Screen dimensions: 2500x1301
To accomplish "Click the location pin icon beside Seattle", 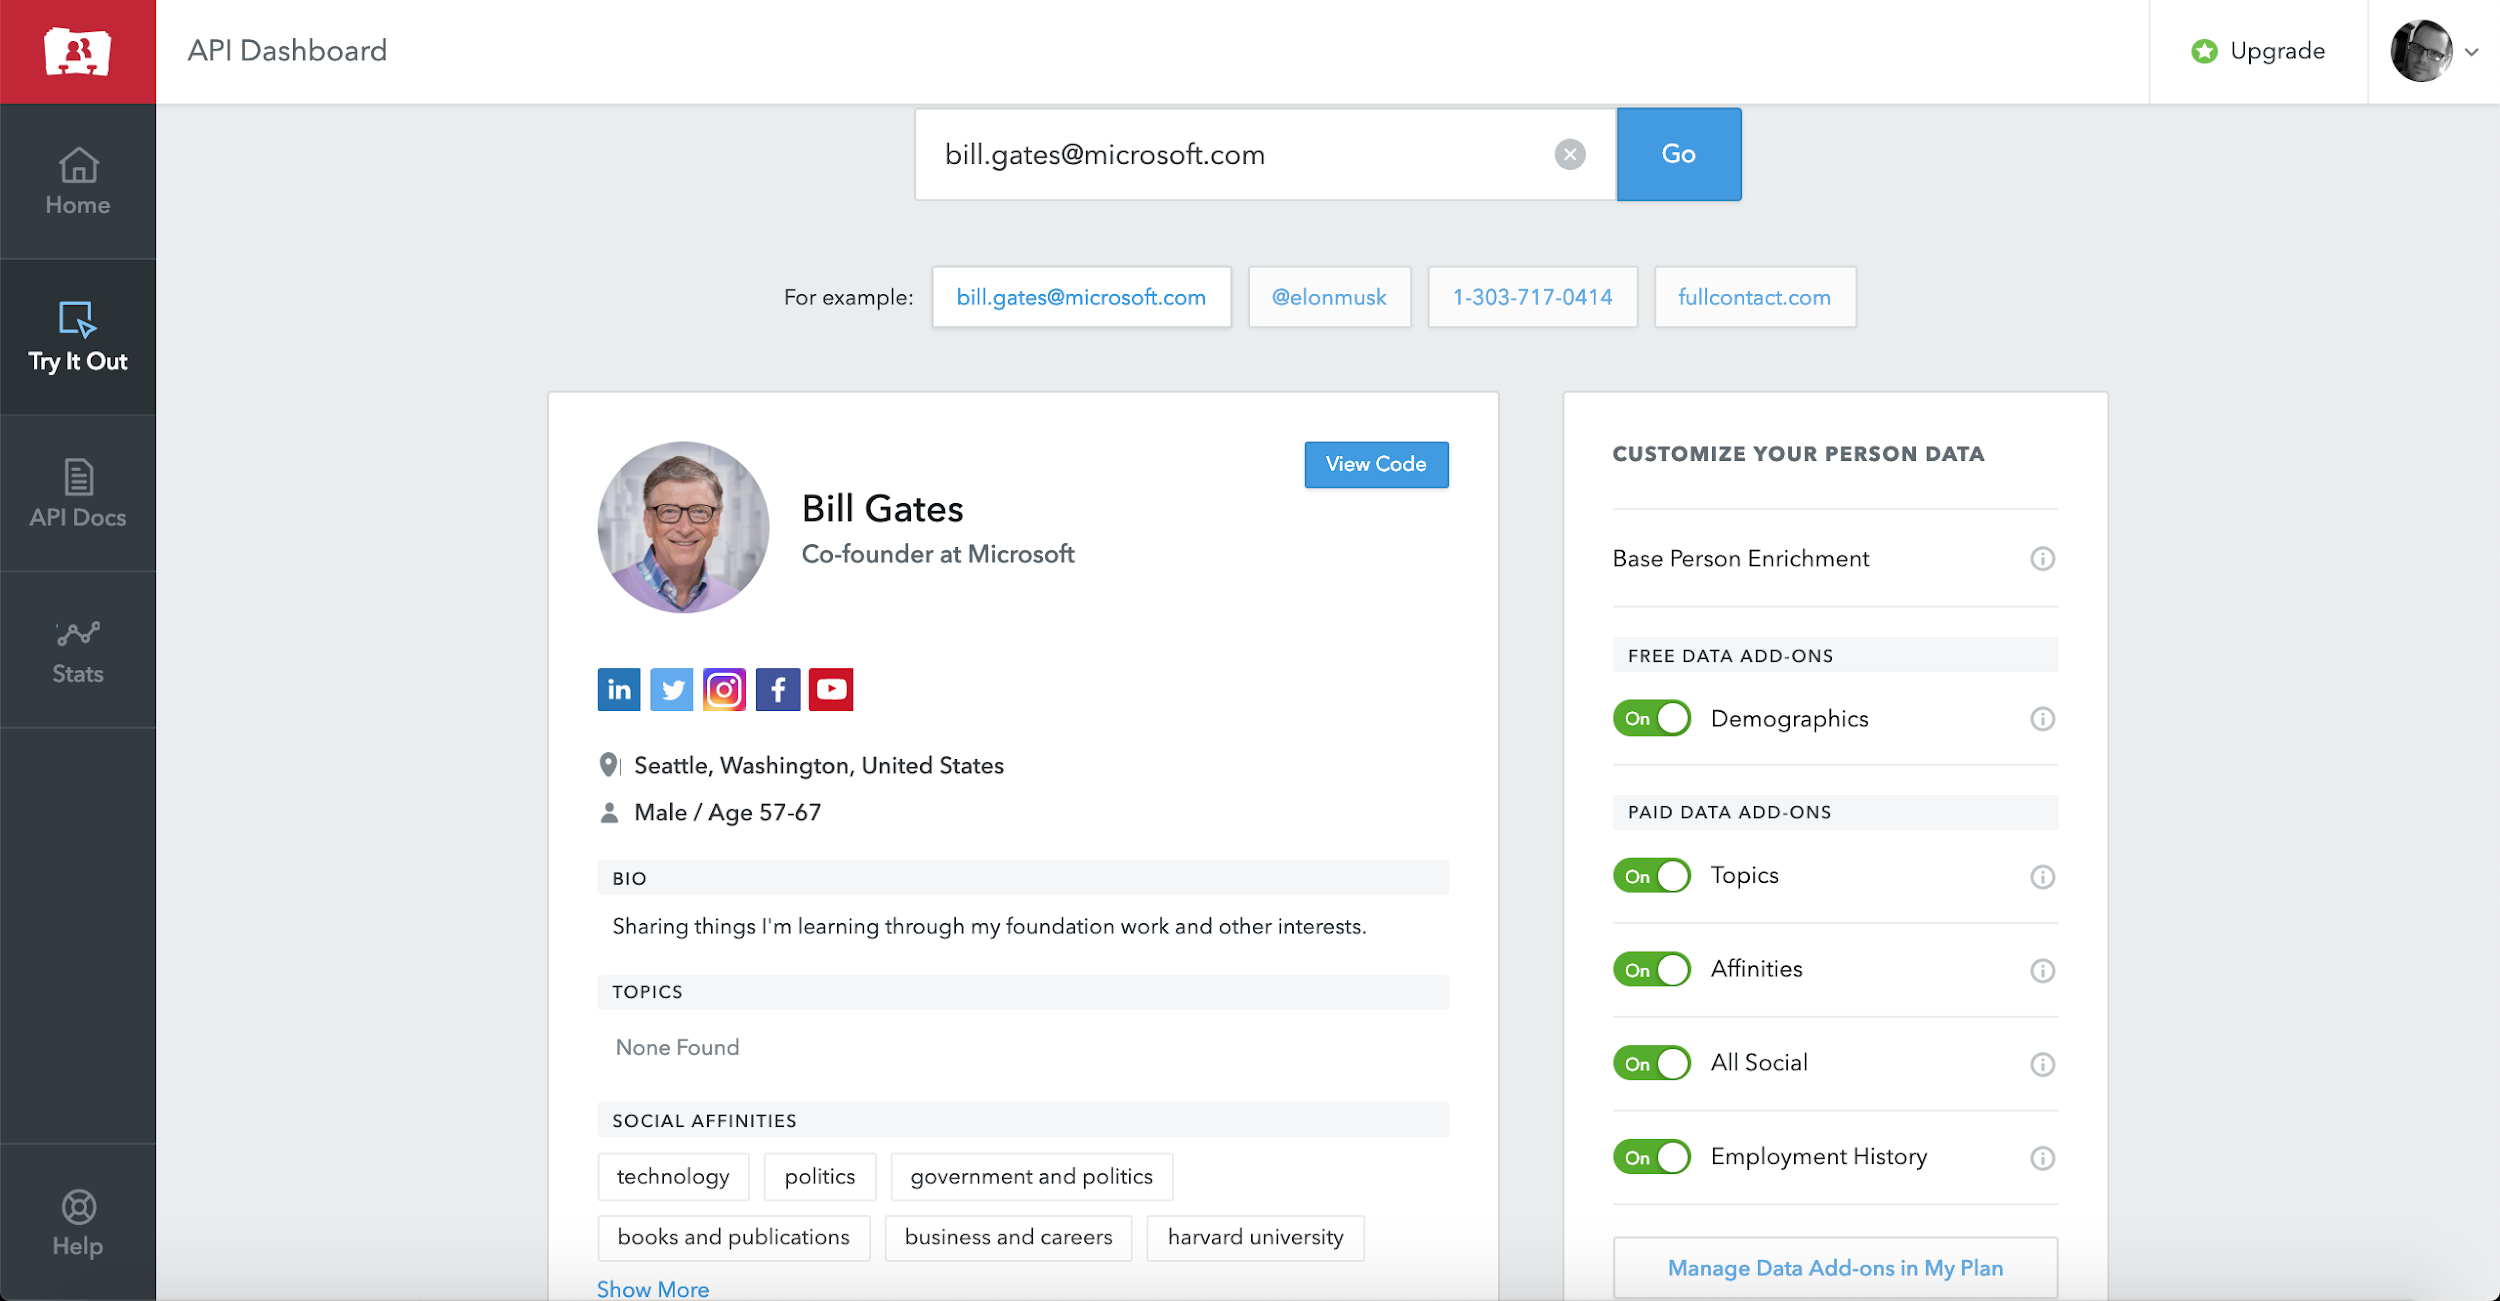I will coord(608,765).
